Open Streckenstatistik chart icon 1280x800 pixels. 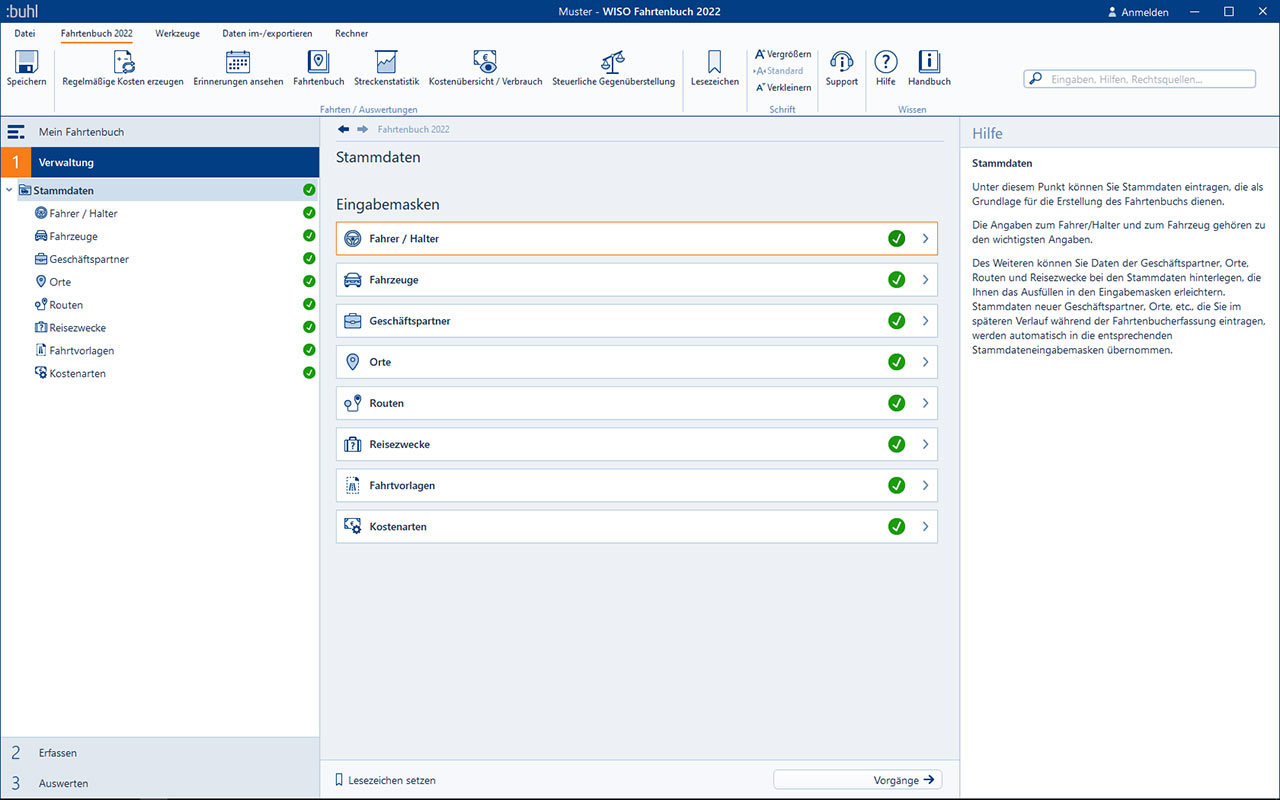tap(386, 62)
